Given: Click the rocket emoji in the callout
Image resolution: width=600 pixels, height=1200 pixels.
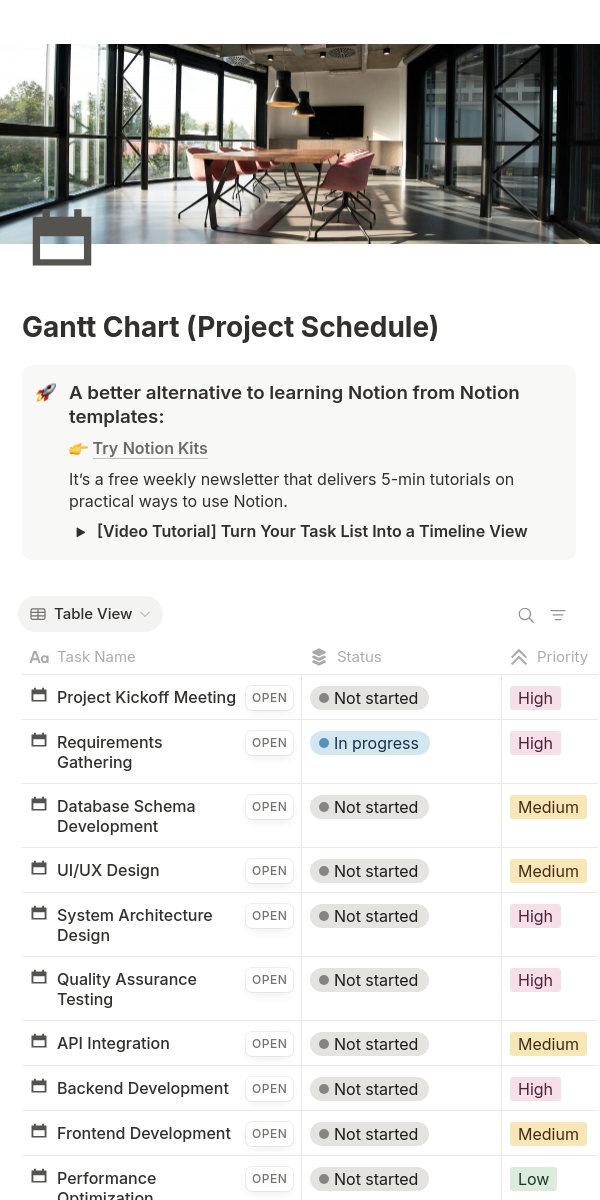Looking at the screenshot, I should tap(46, 393).
